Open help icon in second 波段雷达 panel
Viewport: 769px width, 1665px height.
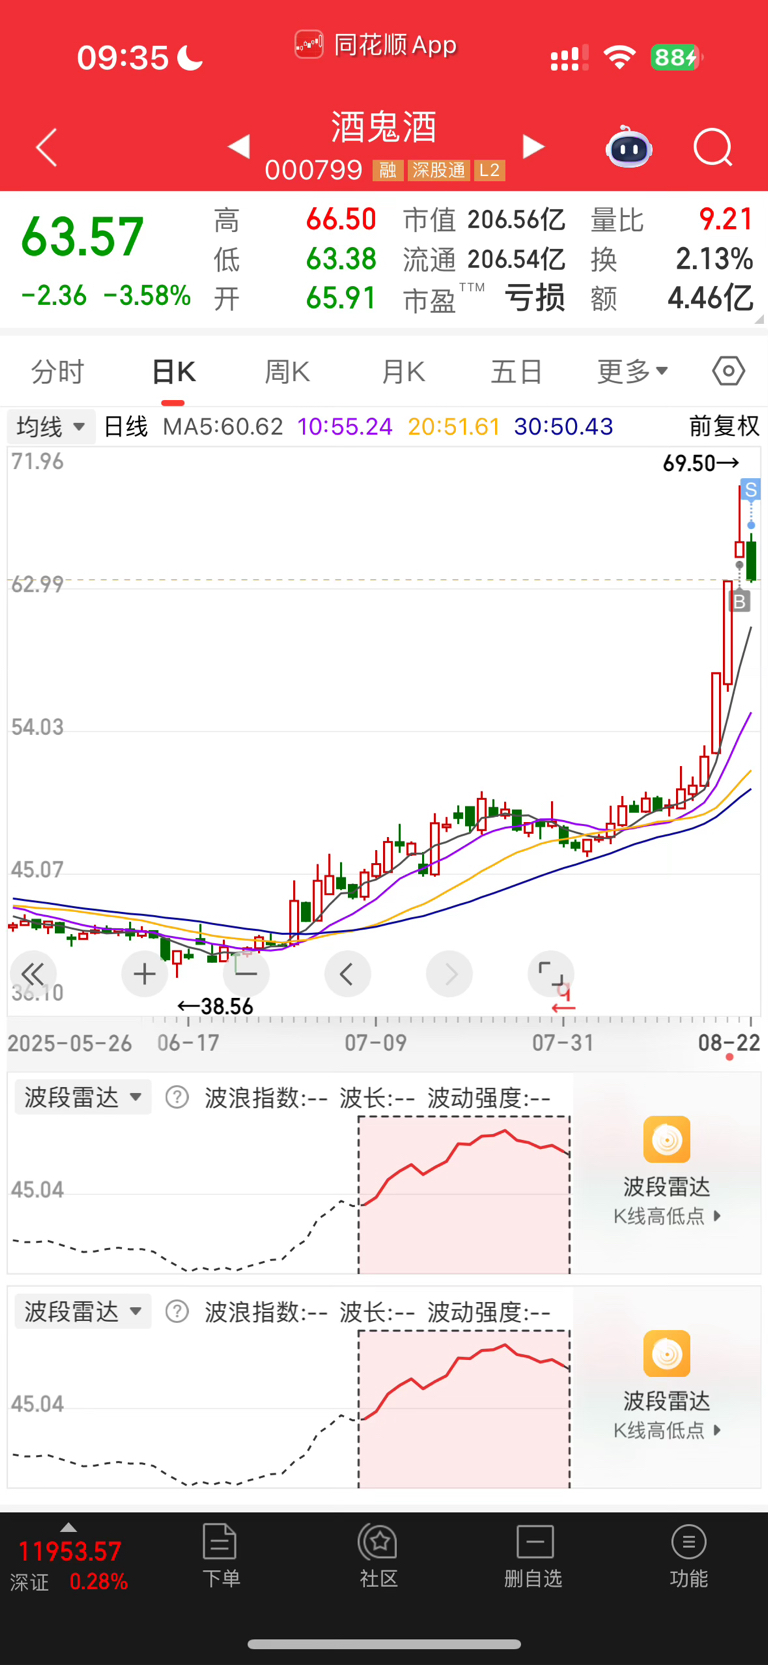[x=177, y=1311]
